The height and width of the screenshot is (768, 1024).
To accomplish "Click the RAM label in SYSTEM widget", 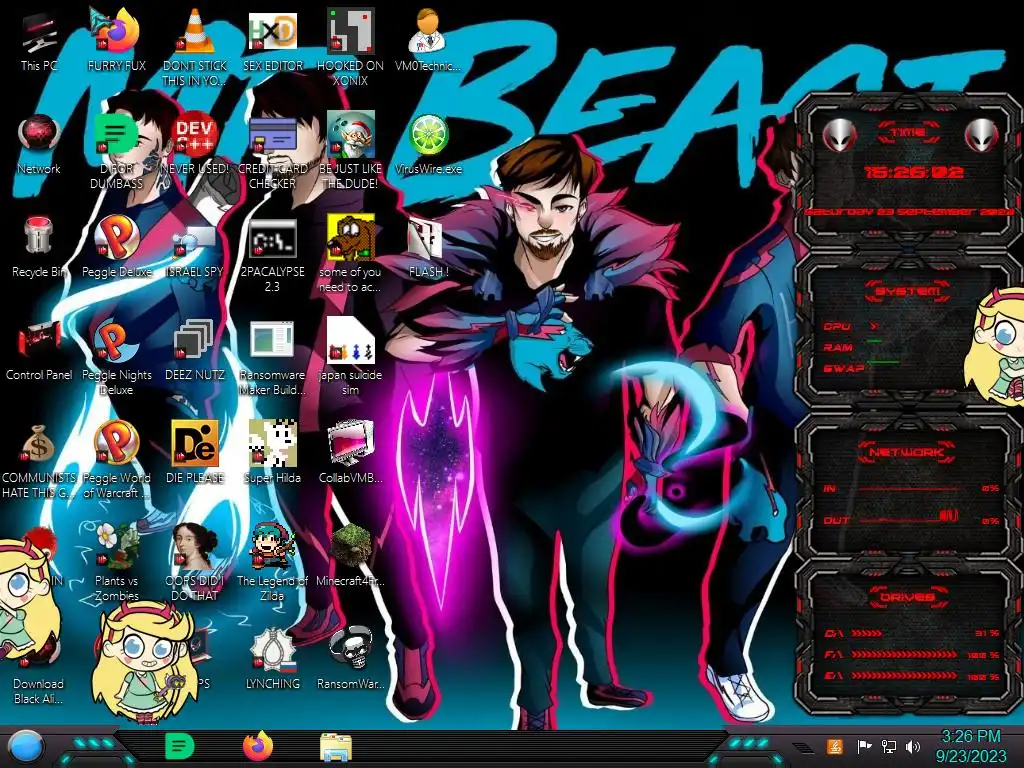I will point(838,347).
